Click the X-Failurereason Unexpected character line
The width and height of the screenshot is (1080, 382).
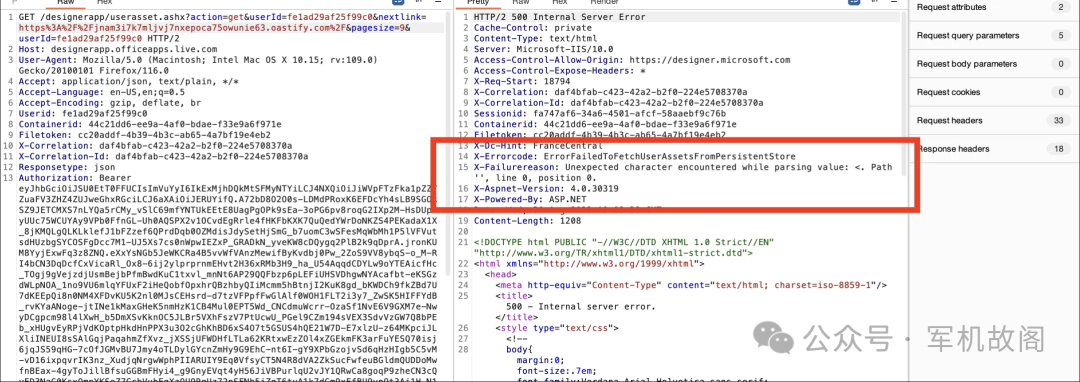(683, 172)
